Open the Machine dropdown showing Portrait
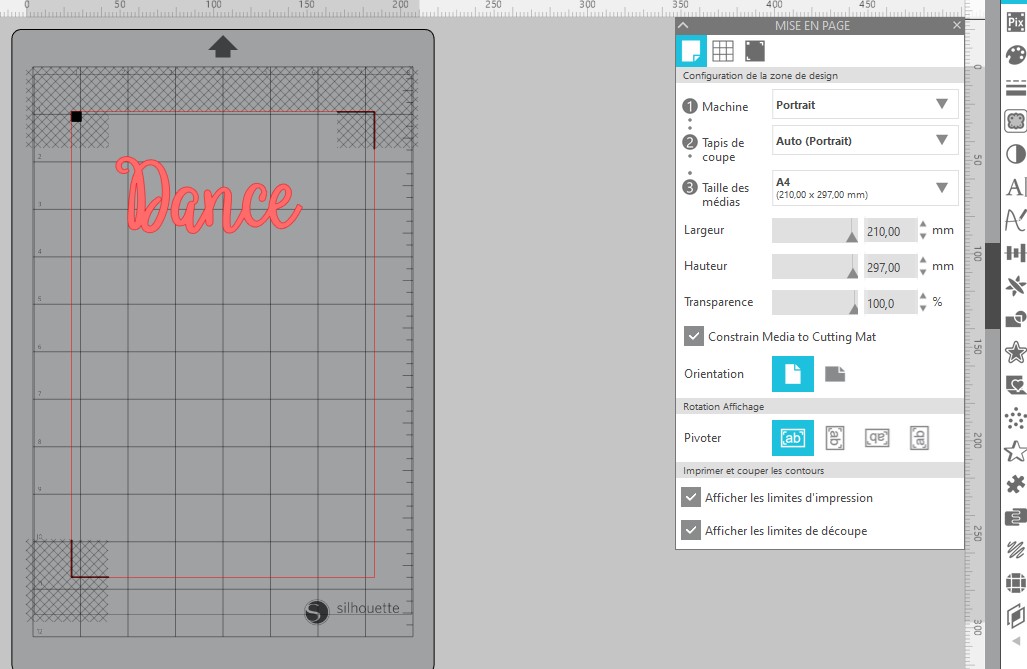Image resolution: width=1027 pixels, height=669 pixels. pyautogui.click(x=863, y=104)
